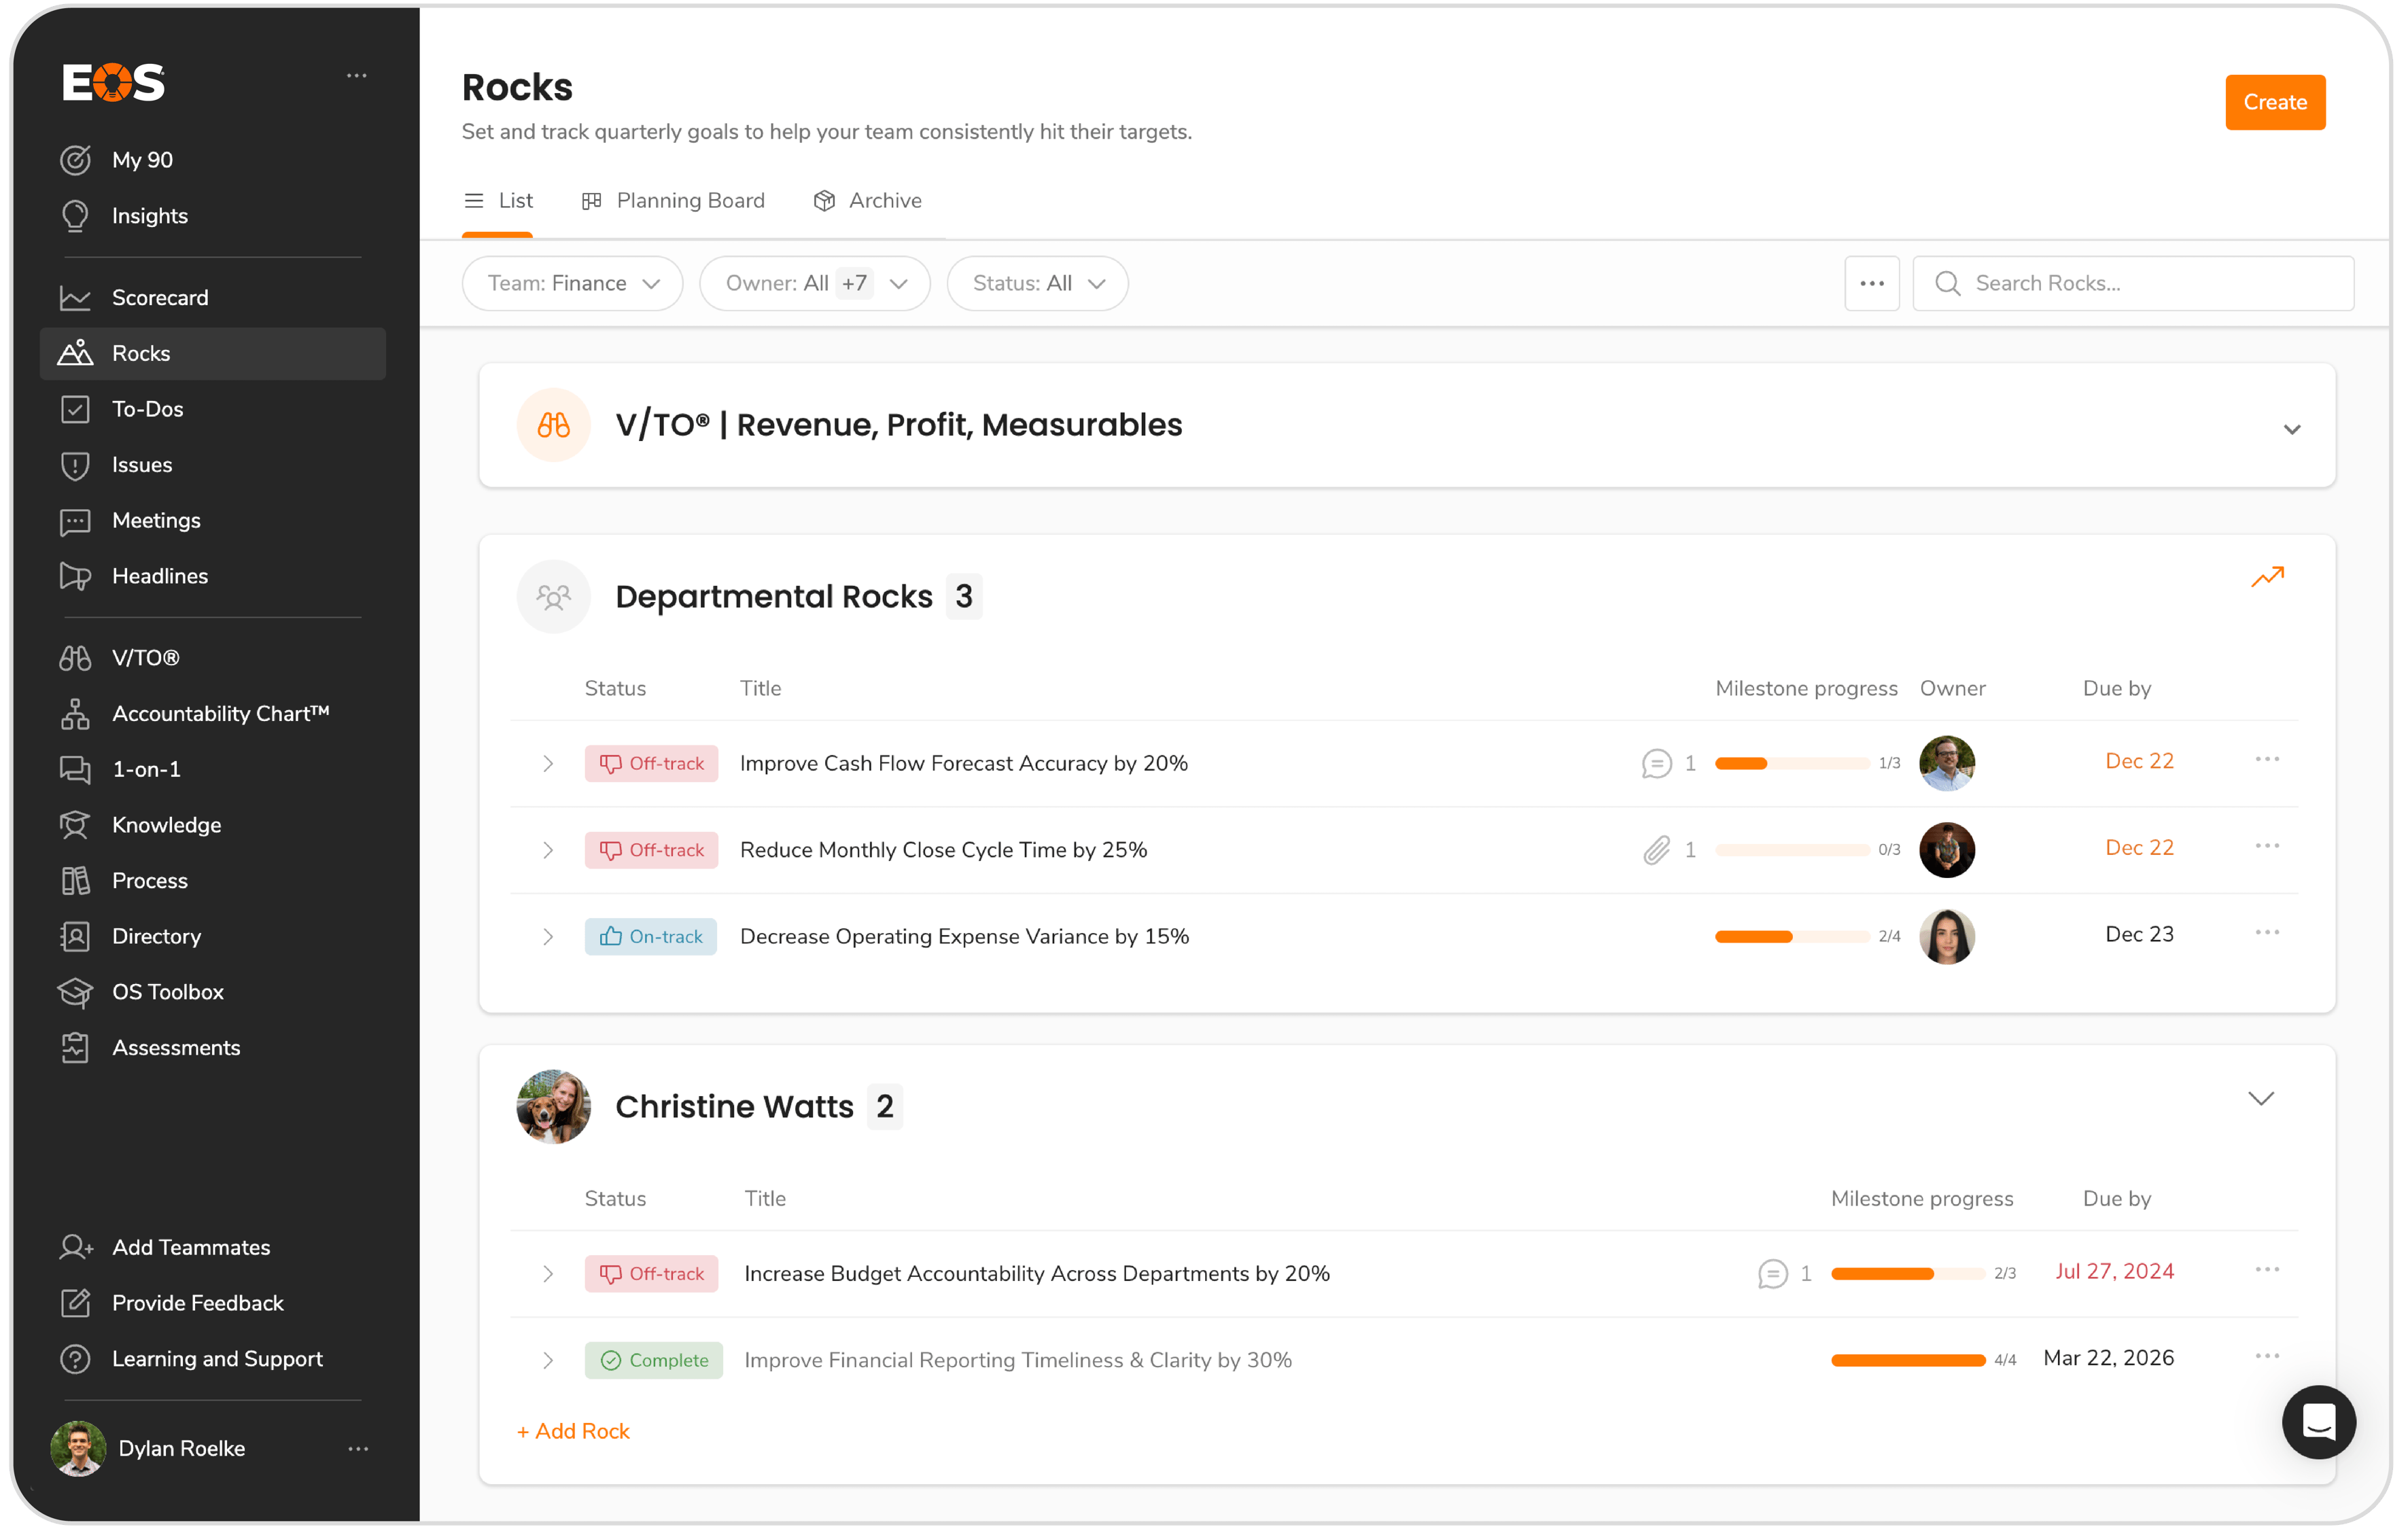Toggle On-track status of Operating Expense rock
Image resolution: width=2408 pixels, height=1529 pixels.
(651, 937)
